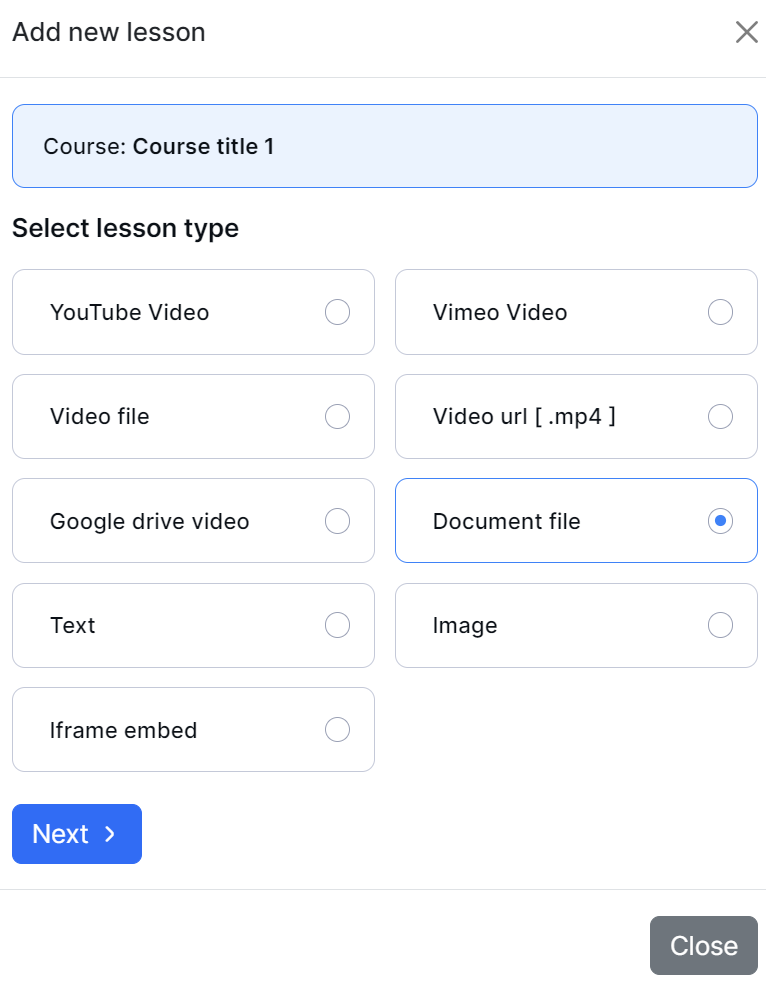The height and width of the screenshot is (984, 766).
Task: Select the Text lesson radio button
Action: [337, 625]
